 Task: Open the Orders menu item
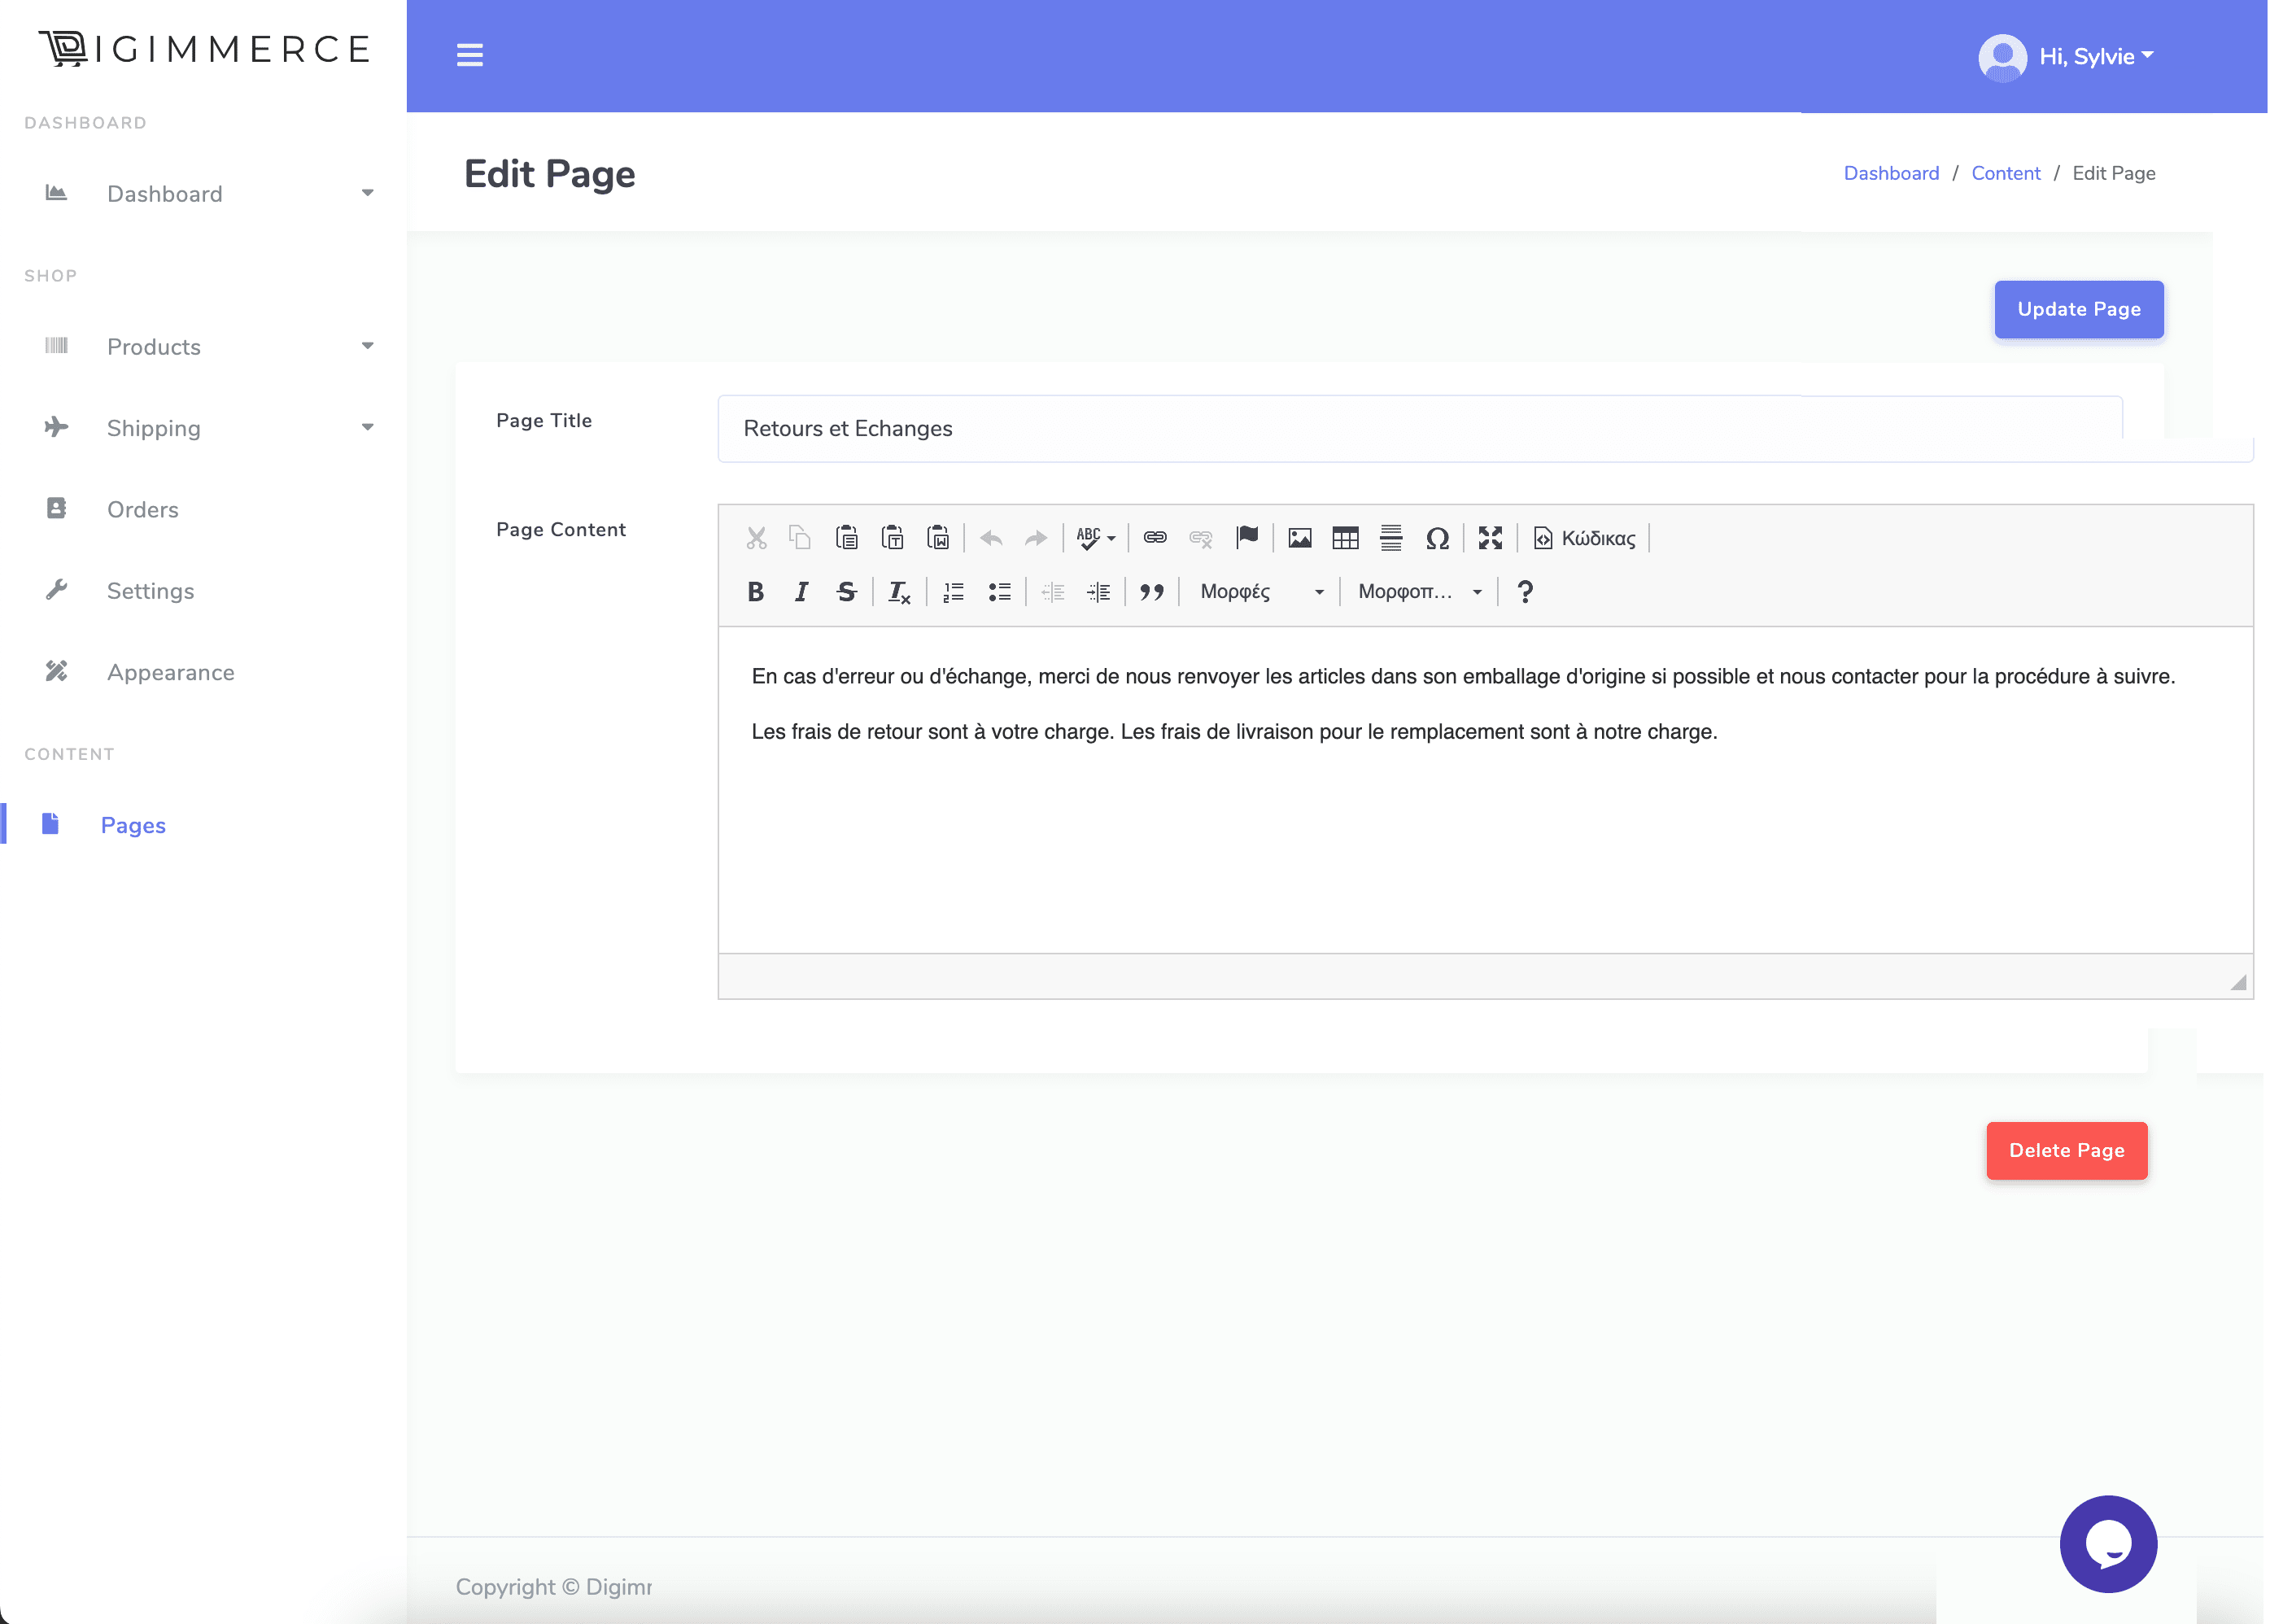click(x=142, y=509)
